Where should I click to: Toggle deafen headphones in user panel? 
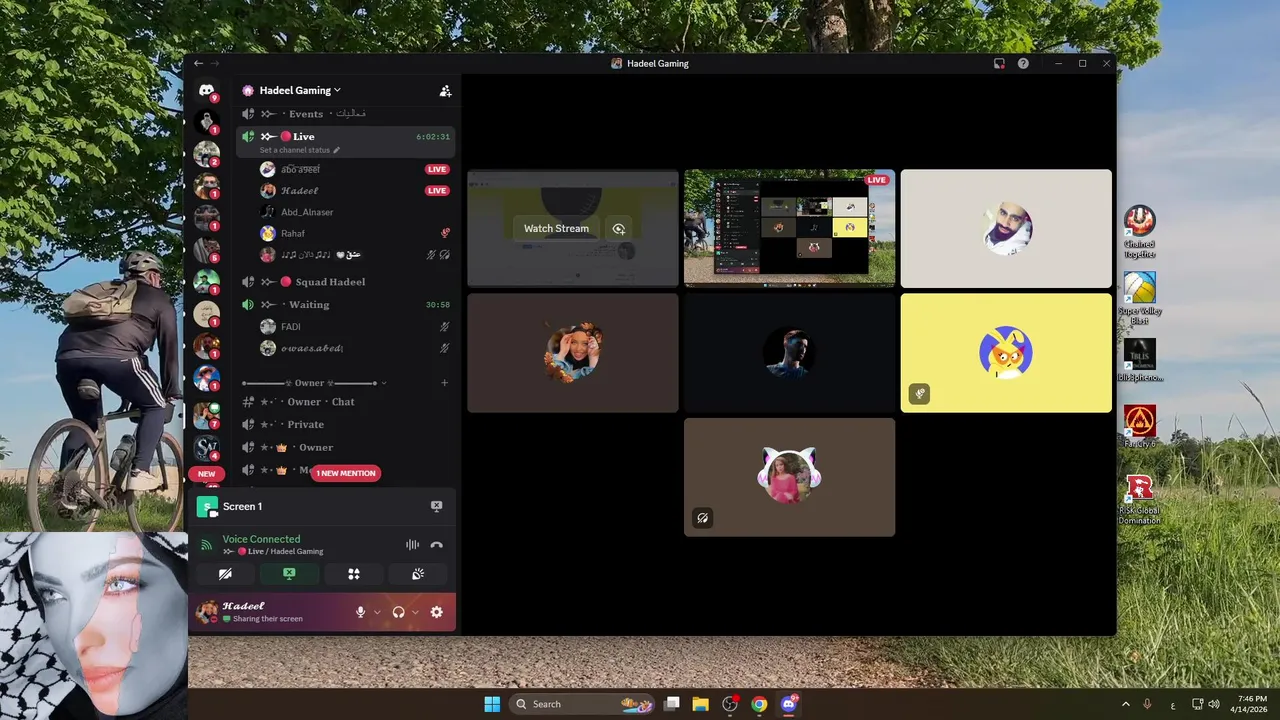(398, 612)
